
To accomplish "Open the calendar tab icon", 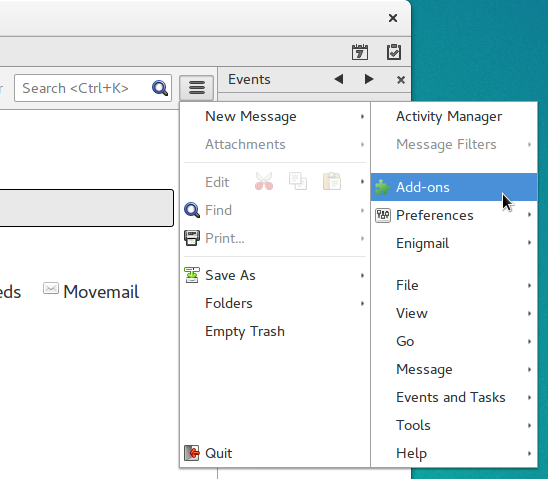I will tap(360, 52).
